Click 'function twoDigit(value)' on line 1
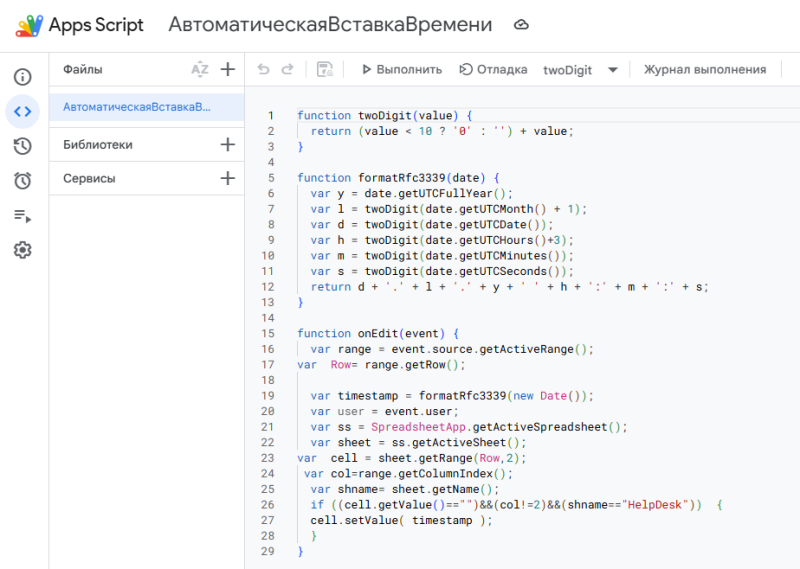 (378, 116)
